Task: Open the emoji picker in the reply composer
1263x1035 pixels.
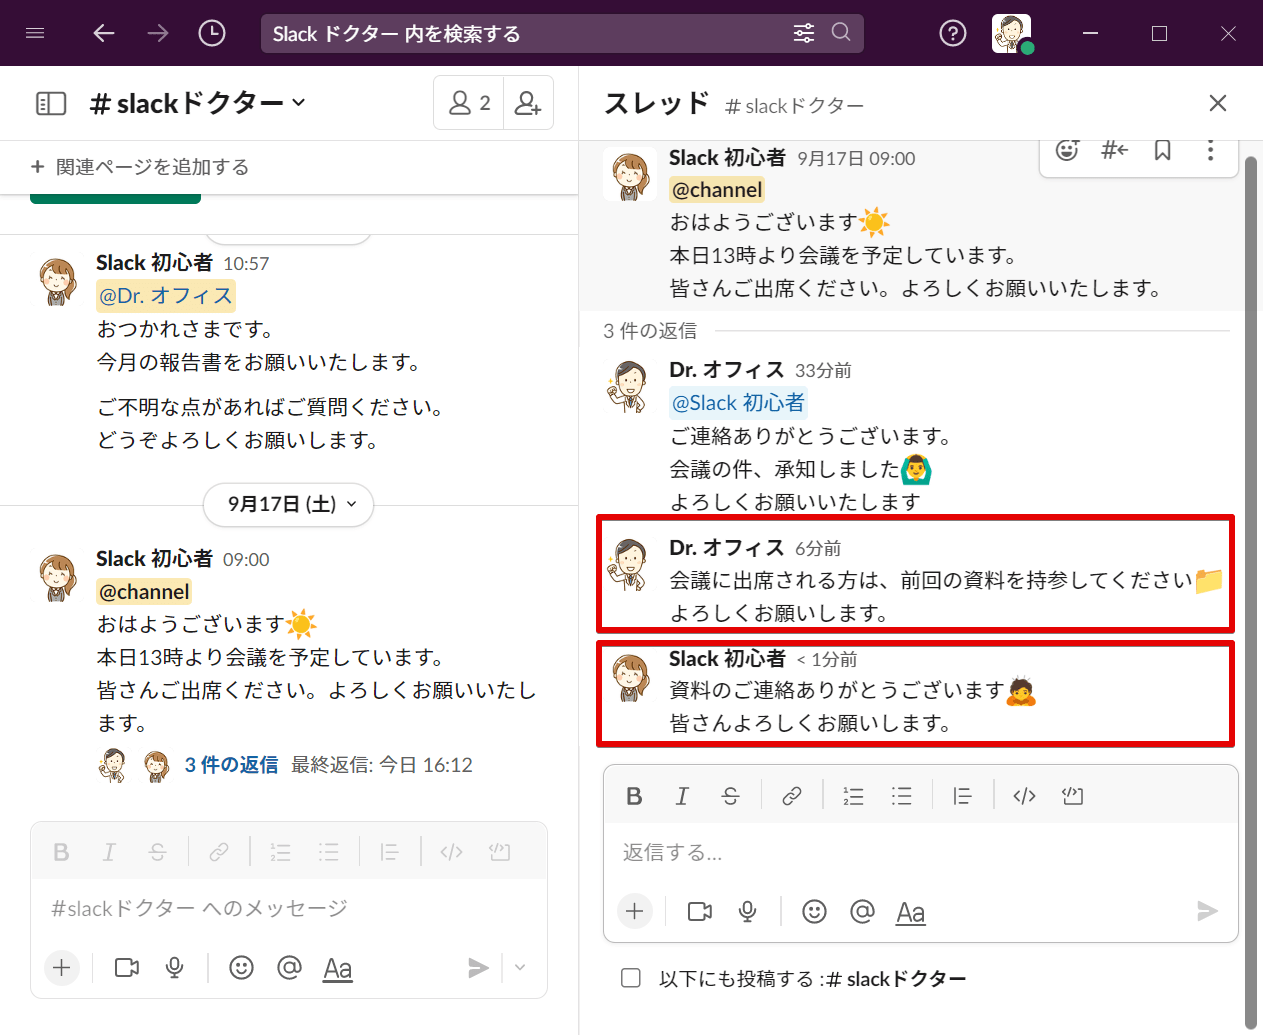Action: [x=814, y=911]
